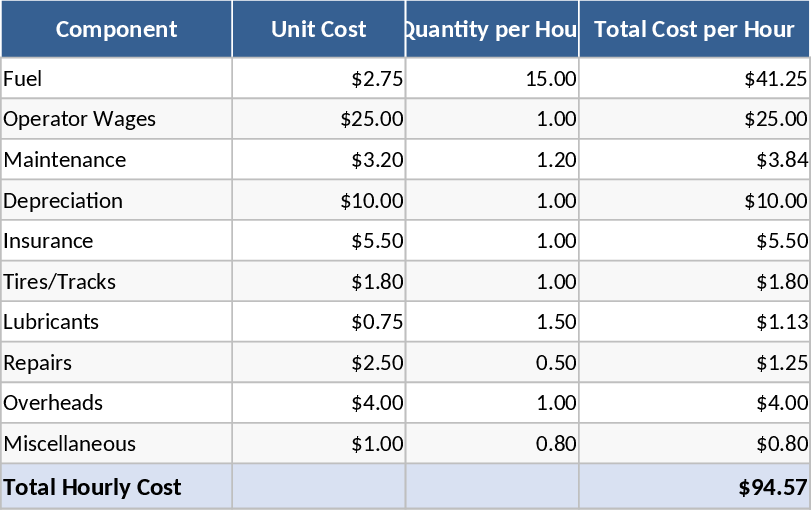Select the Unit Cost header cell
Image resolution: width=811 pixels, height=510 pixels.
[318, 29]
